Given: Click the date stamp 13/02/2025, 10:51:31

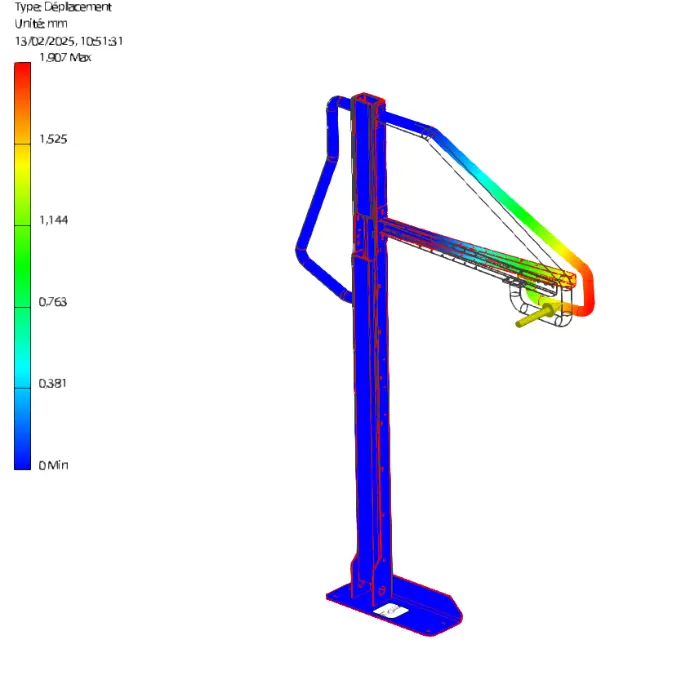Looking at the screenshot, I should point(69,41).
